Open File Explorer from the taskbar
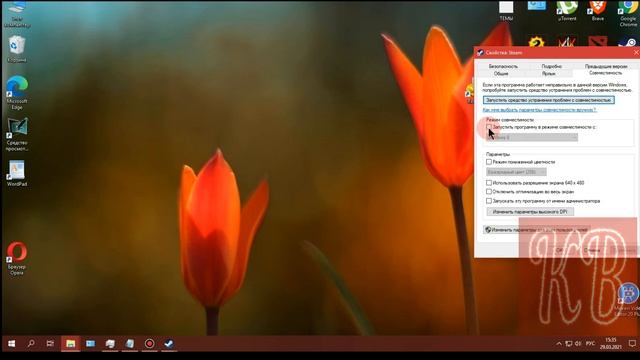Screen dimensions: 640x360 tap(70, 344)
